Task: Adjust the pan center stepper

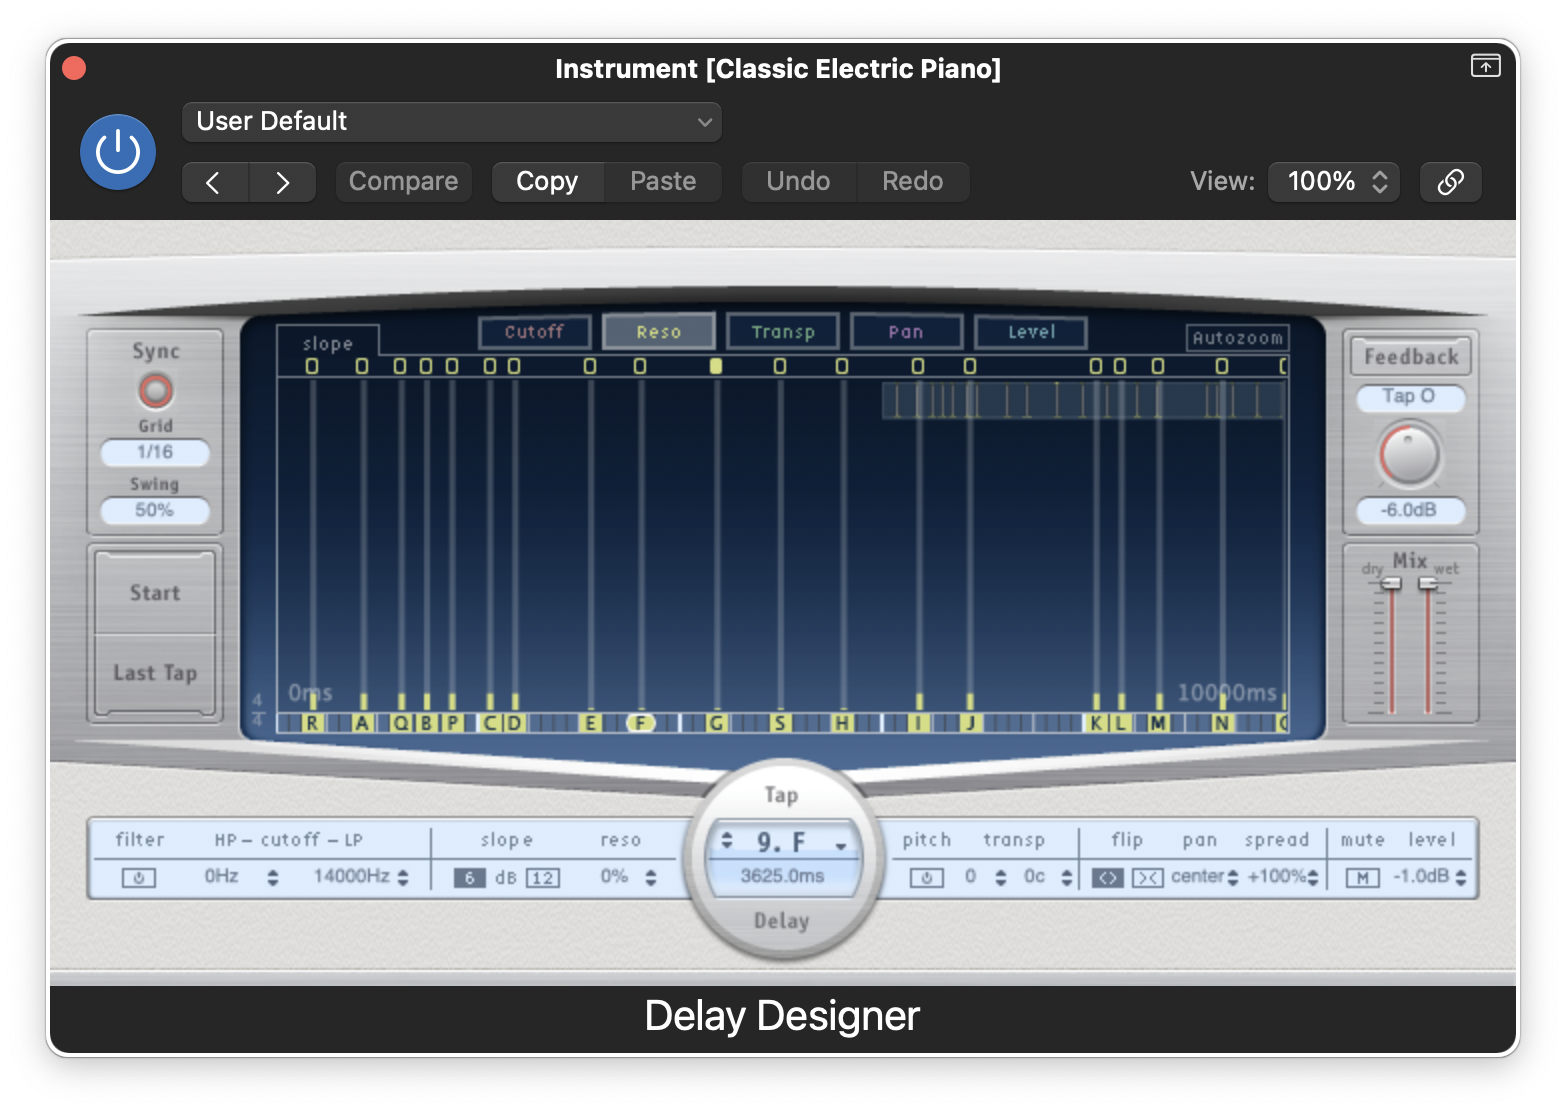Action: coord(1232,878)
